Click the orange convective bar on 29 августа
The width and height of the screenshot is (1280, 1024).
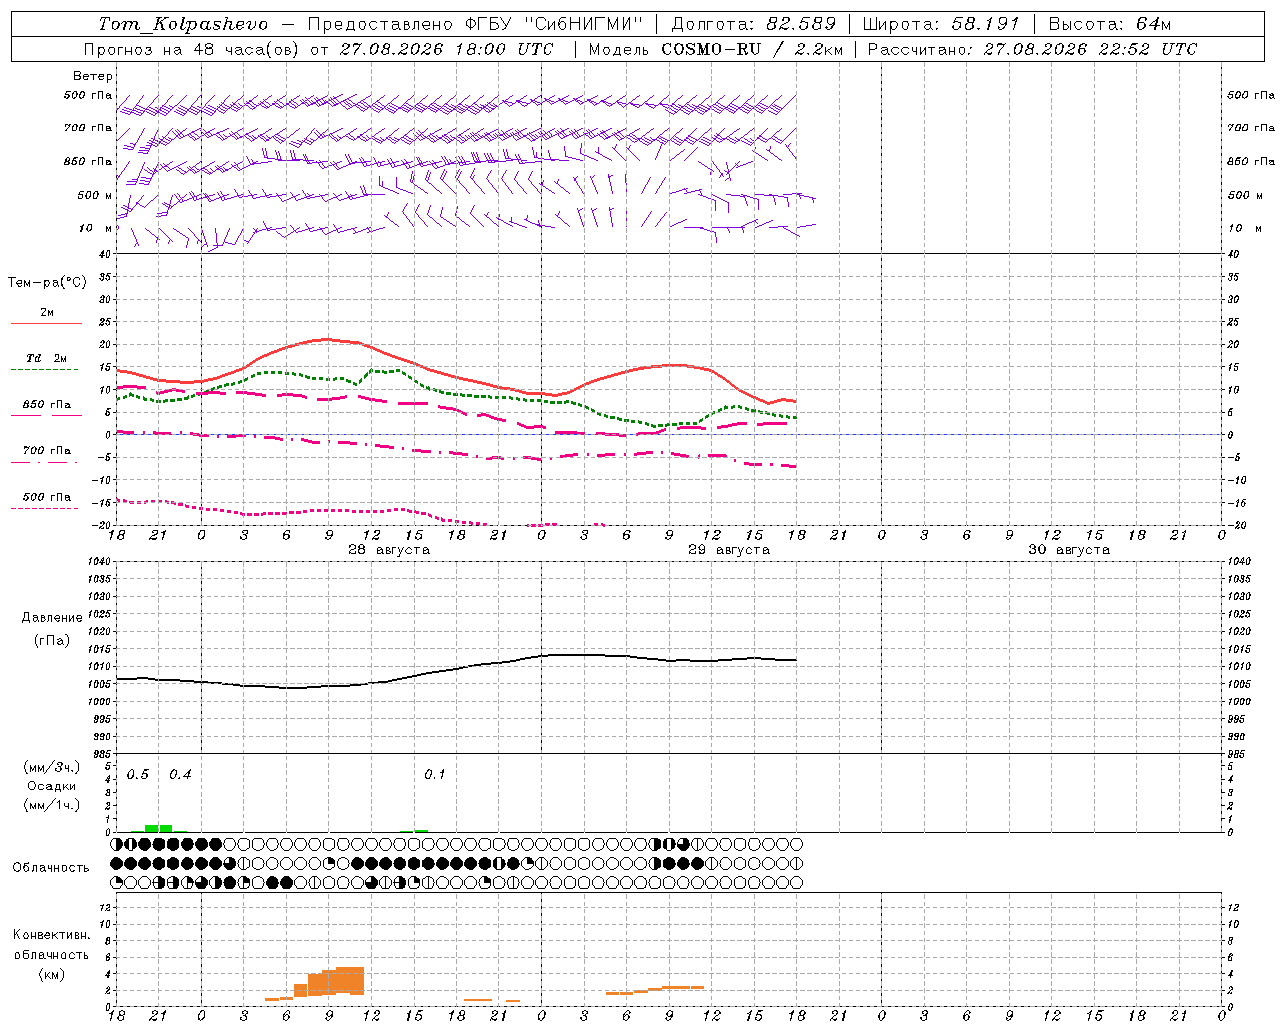[x=655, y=990]
